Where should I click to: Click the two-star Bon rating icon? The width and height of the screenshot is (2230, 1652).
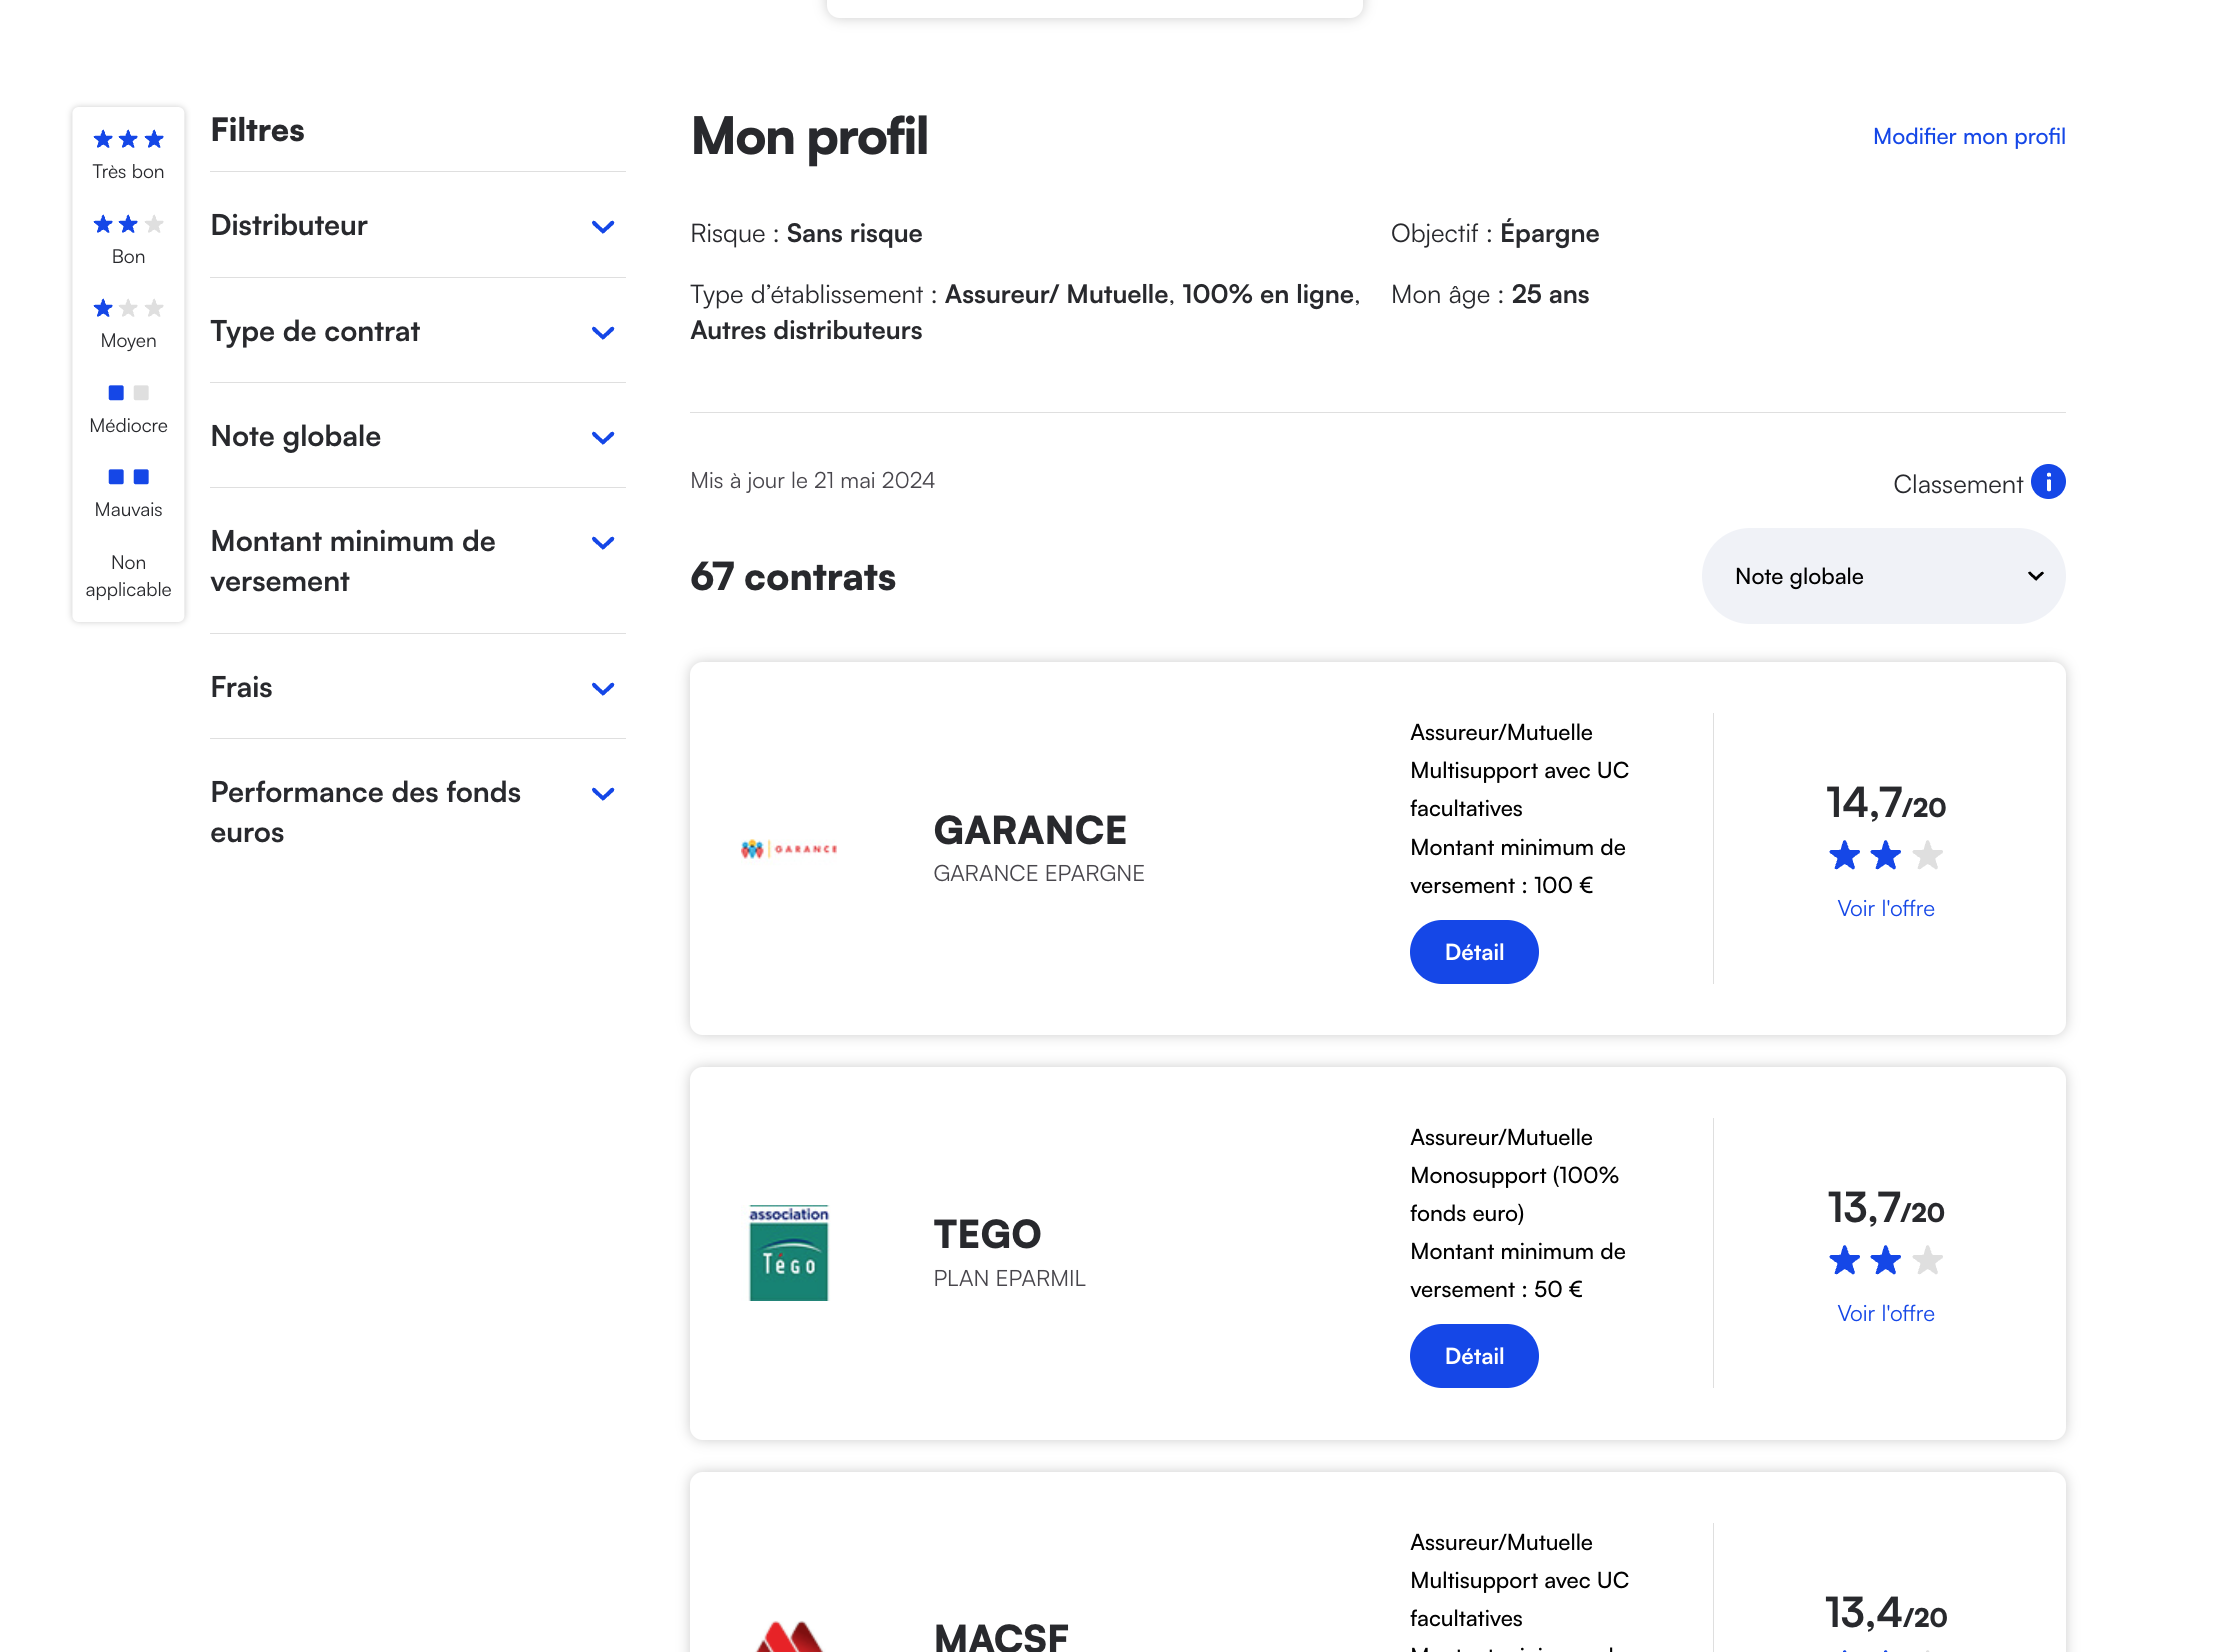[128, 224]
